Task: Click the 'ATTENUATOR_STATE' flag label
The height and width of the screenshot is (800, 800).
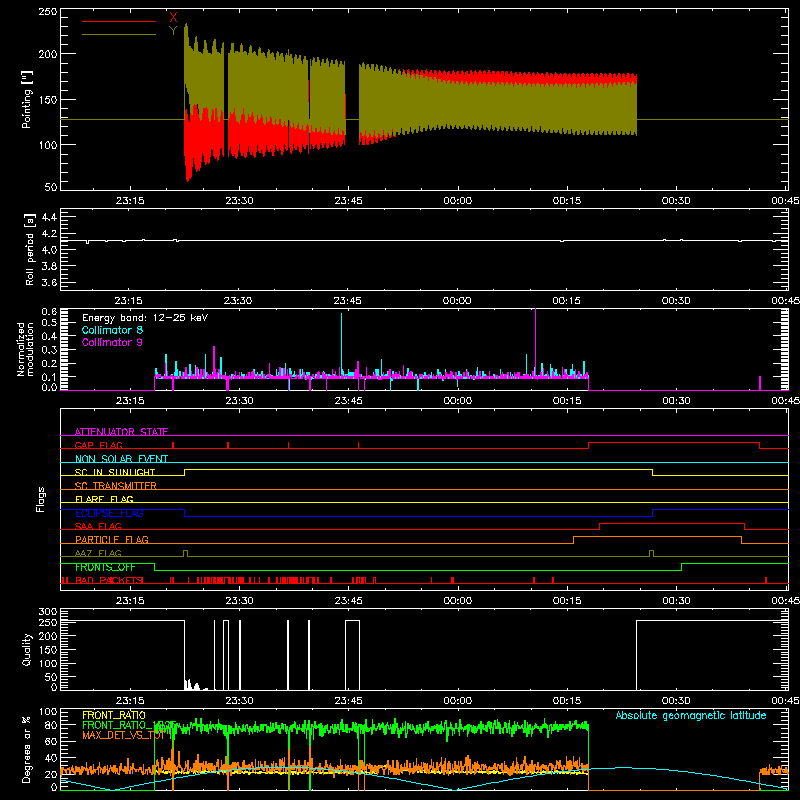Action: 121,432
